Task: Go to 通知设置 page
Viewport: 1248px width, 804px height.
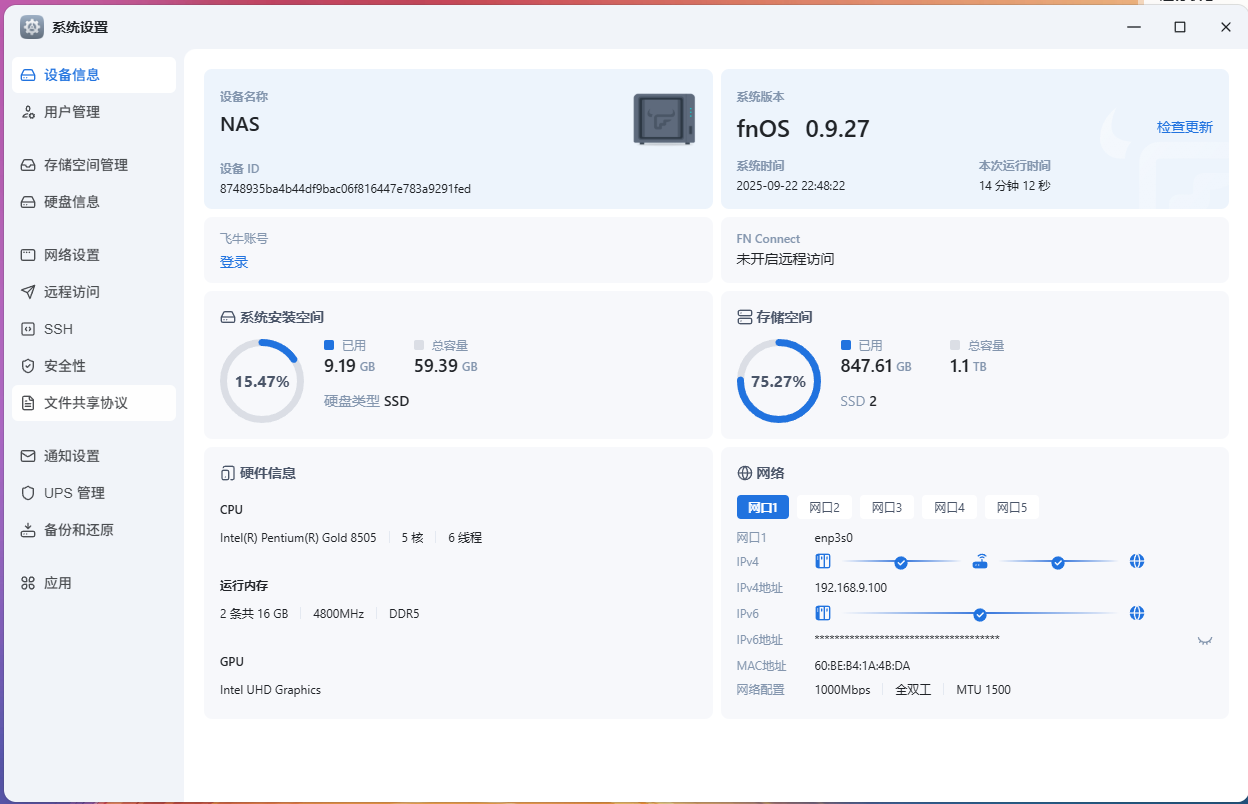Action: coord(71,456)
